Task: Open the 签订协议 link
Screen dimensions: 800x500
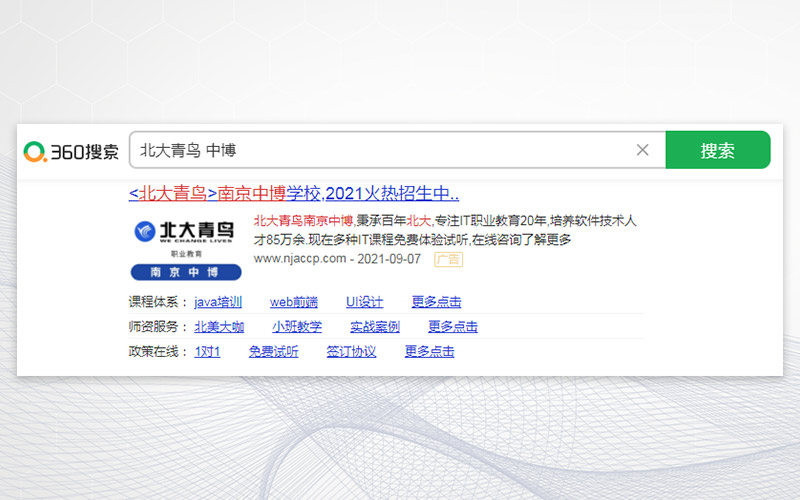Action: coord(352,352)
